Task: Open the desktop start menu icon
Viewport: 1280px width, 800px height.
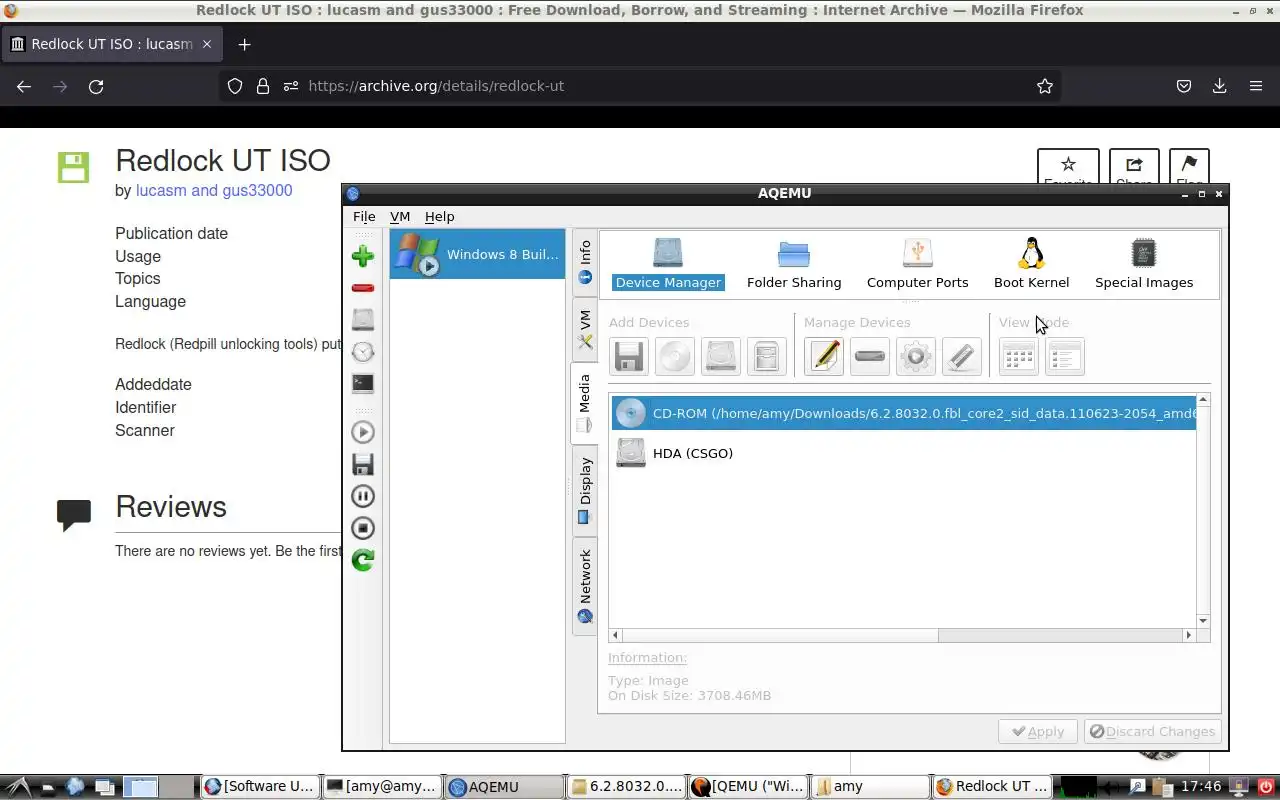Action: point(18,786)
